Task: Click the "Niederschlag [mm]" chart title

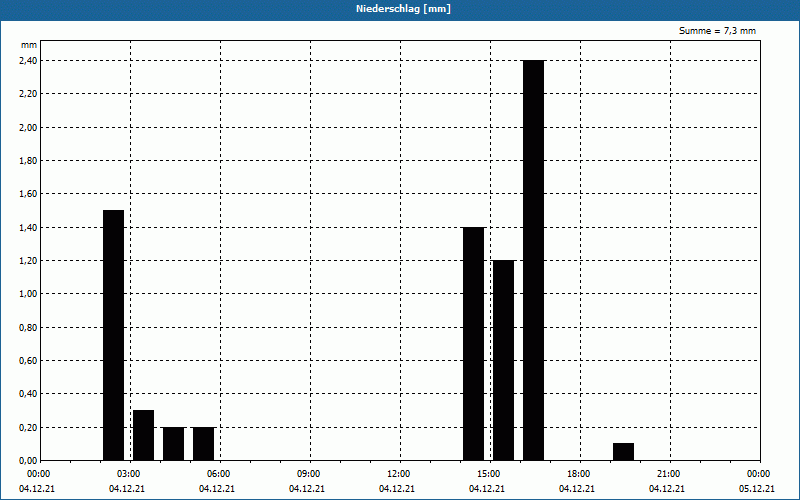Action: pyautogui.click(x=403, y=9)
